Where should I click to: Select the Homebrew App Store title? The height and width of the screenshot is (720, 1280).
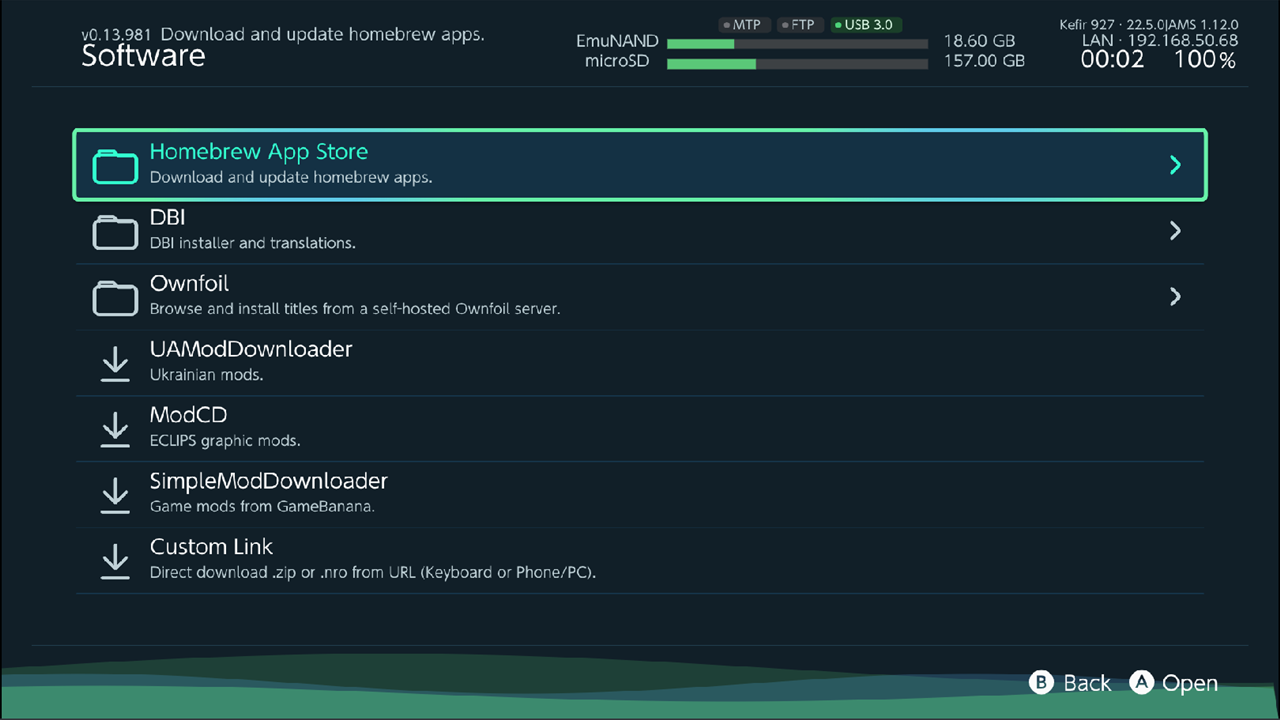259,152
